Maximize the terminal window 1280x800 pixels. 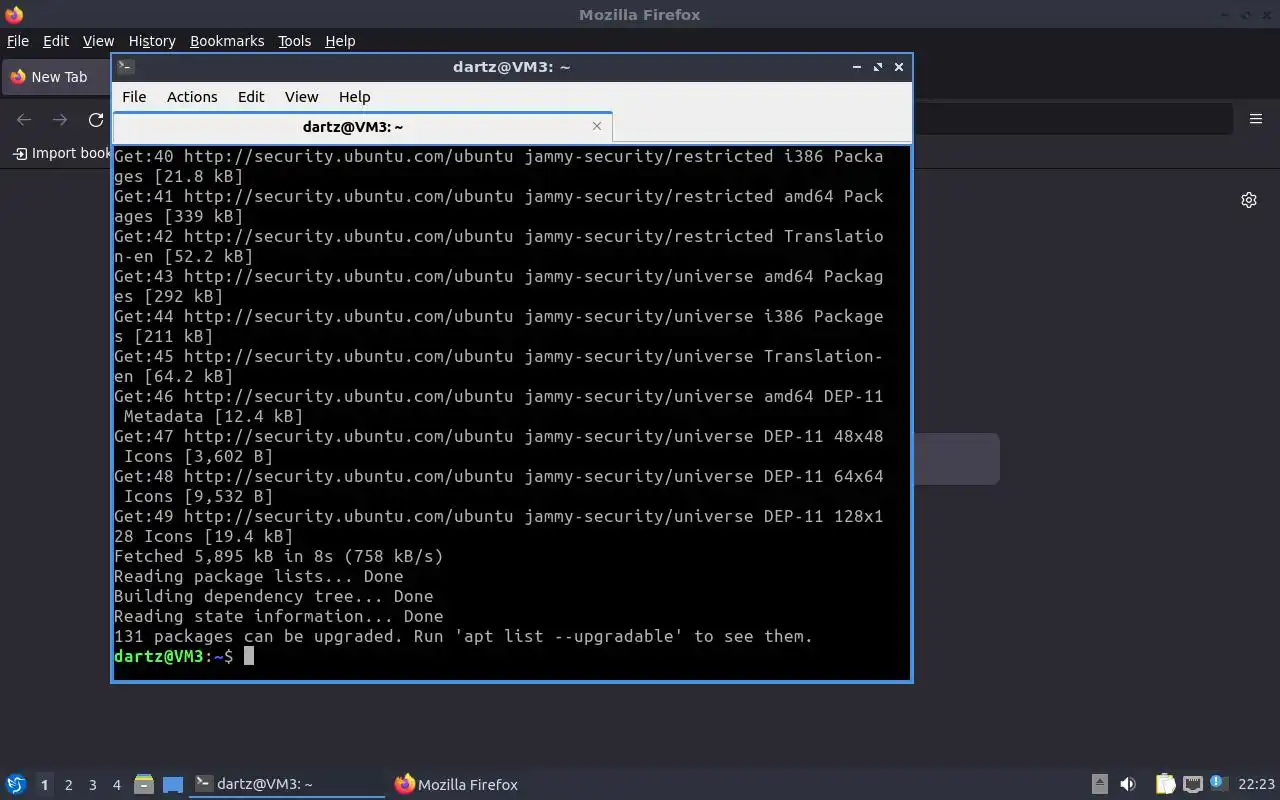coord(878,67)
